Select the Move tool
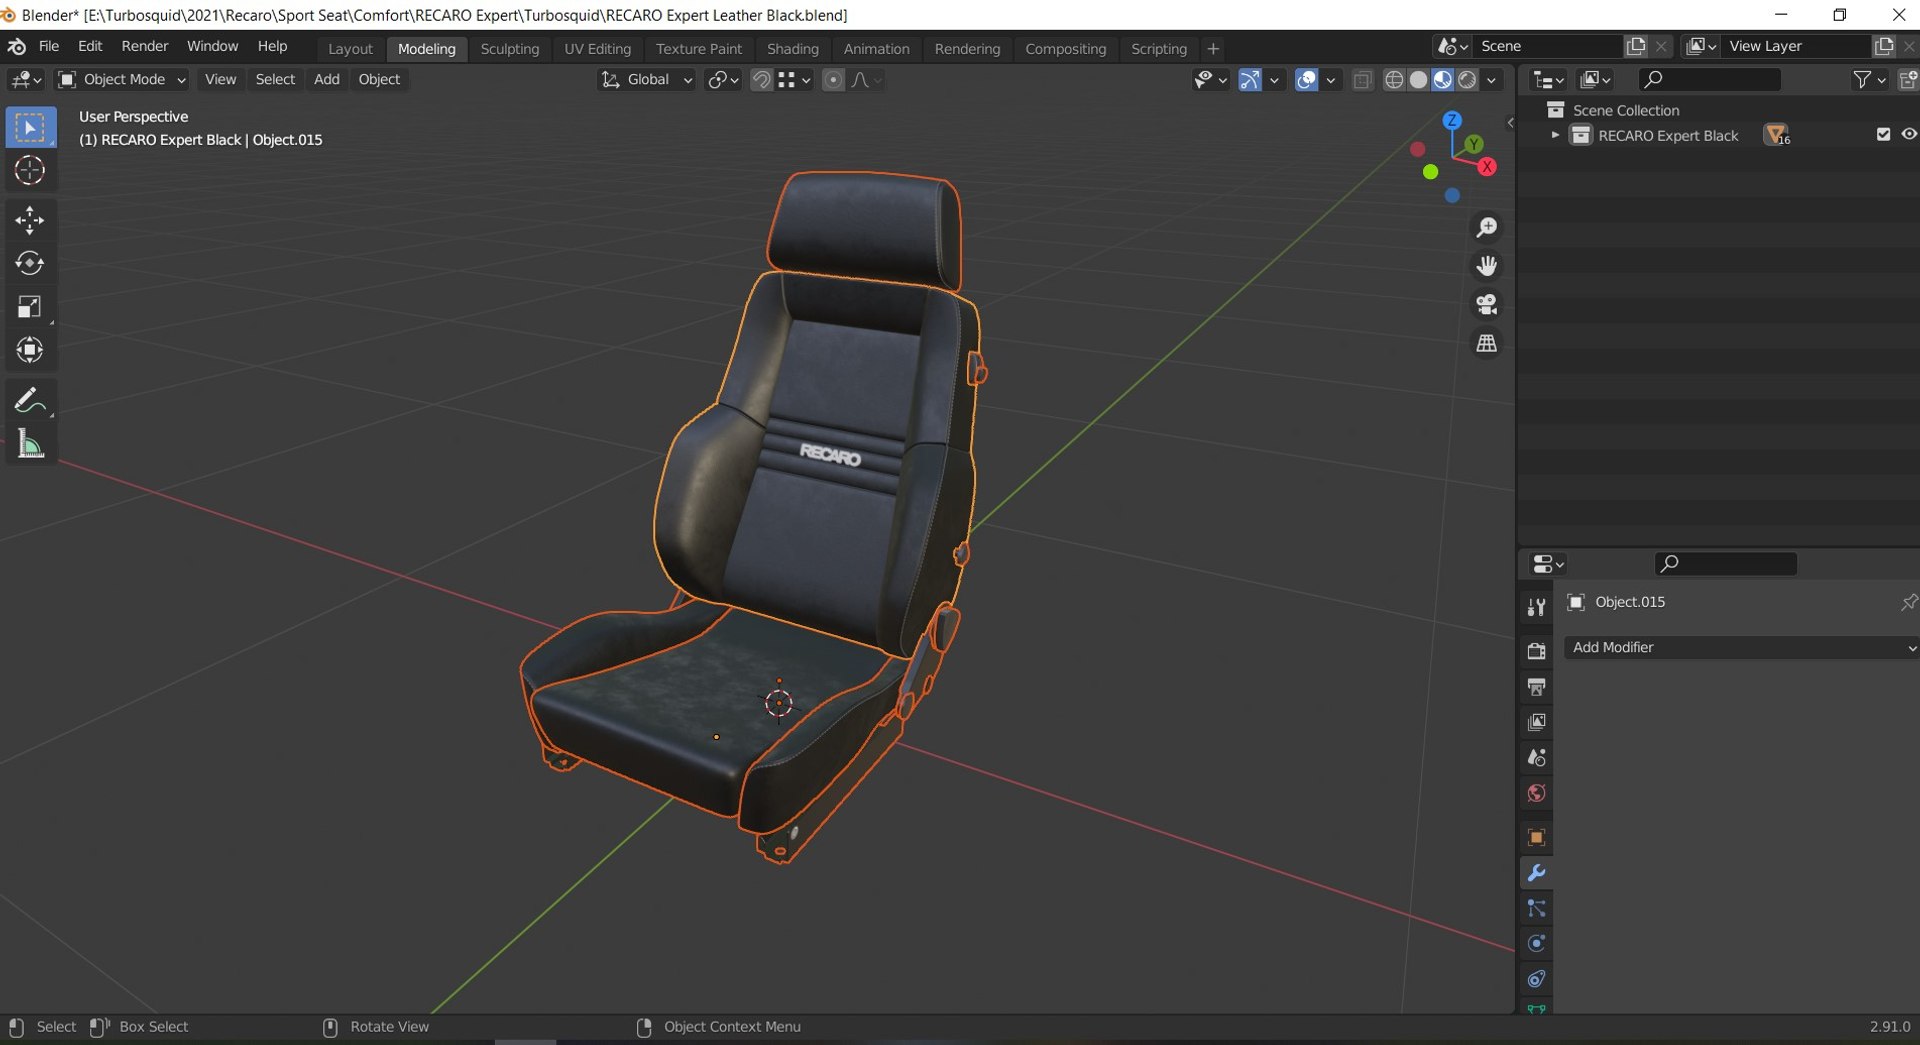1920x1045 pixels. coord(30,220)
